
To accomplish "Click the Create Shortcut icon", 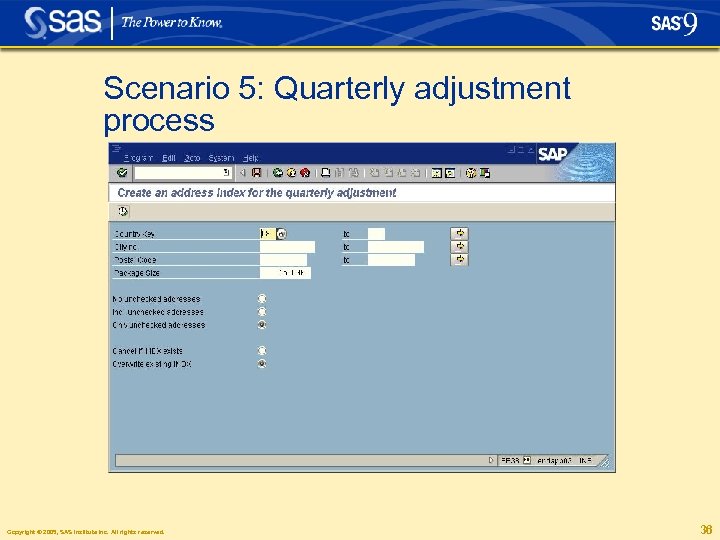I will click(x=450, y=173).
